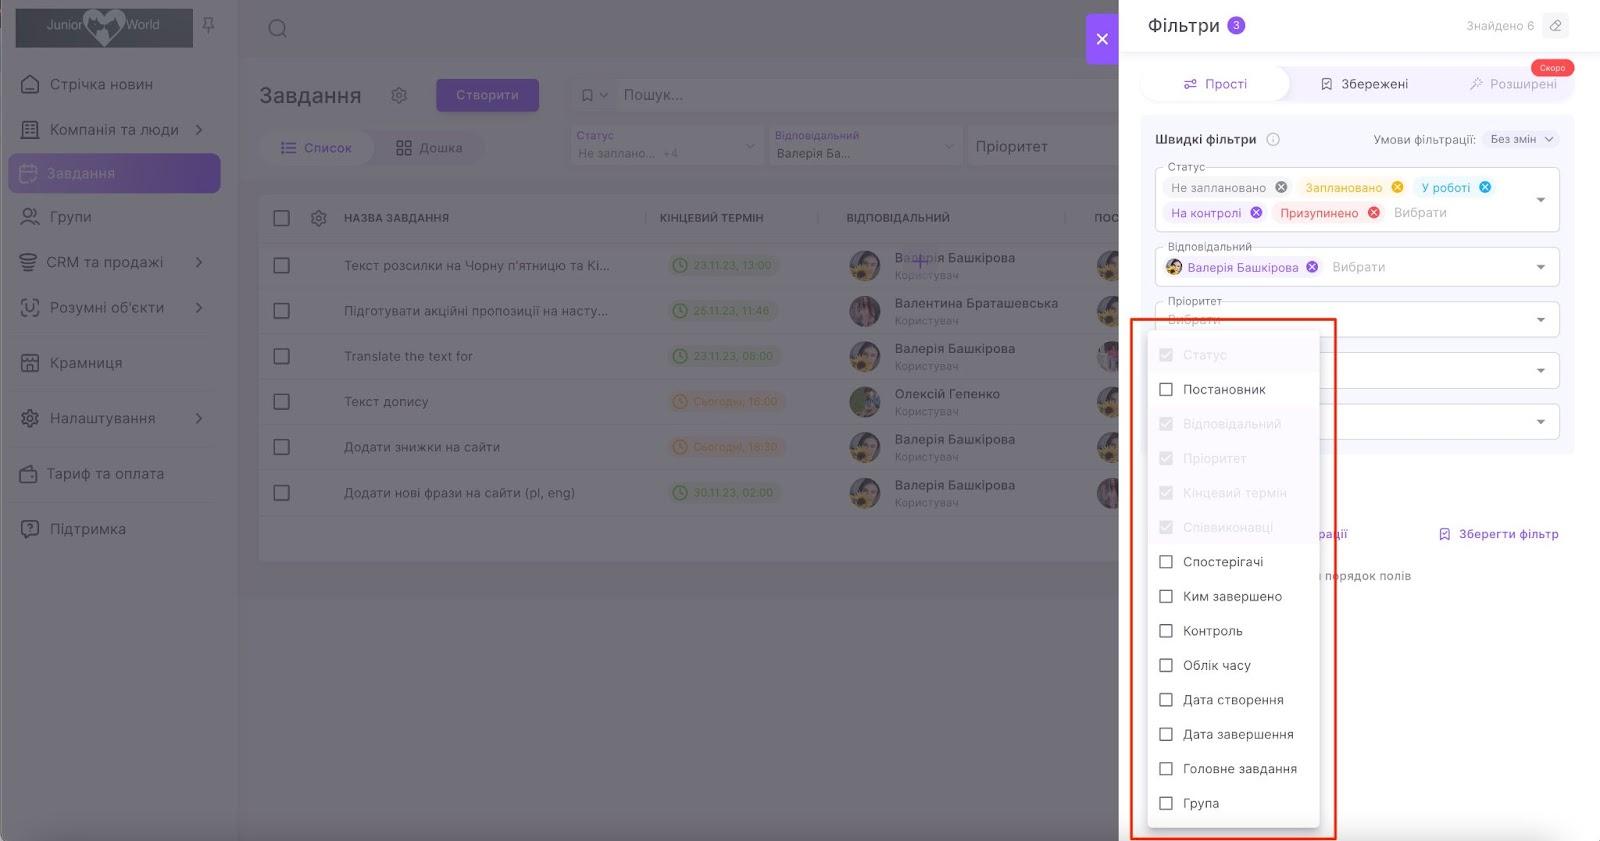This screenshot has height=841, width=1600.
Task: Check the Постановник field checkbox
Action: pyautogui.click(x=1166, y=390)
